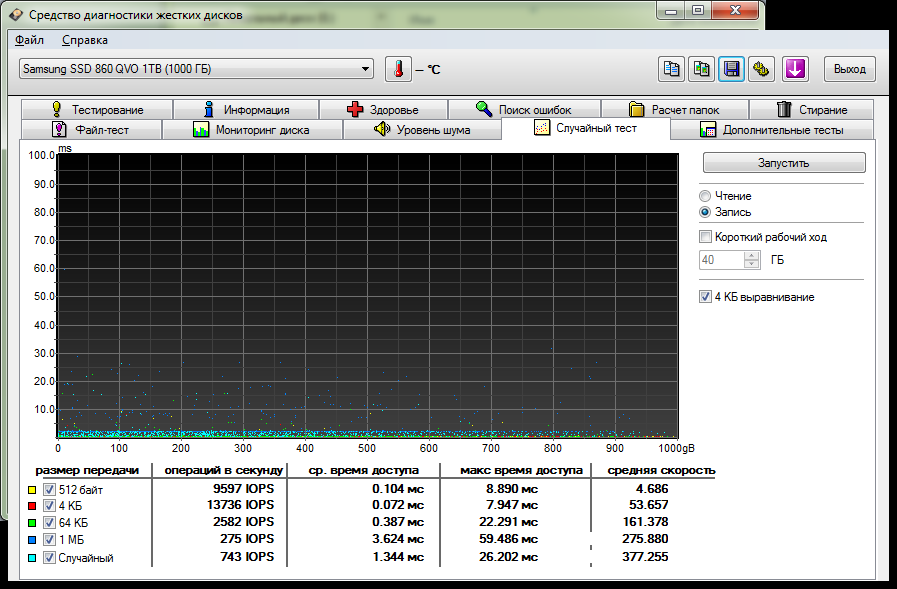Expand the Samsung SSD 860 QVO drive dropdown

click(196, 69)
